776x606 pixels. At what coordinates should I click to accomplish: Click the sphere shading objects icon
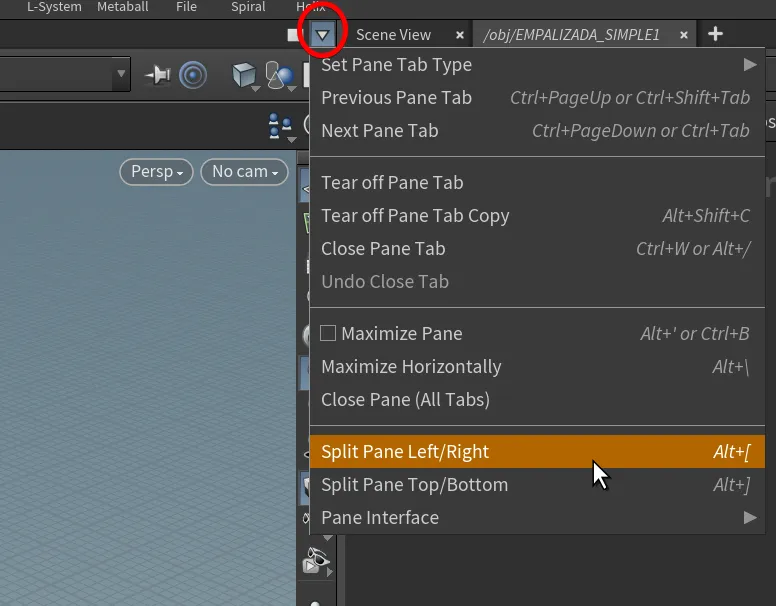coord(281,76)
